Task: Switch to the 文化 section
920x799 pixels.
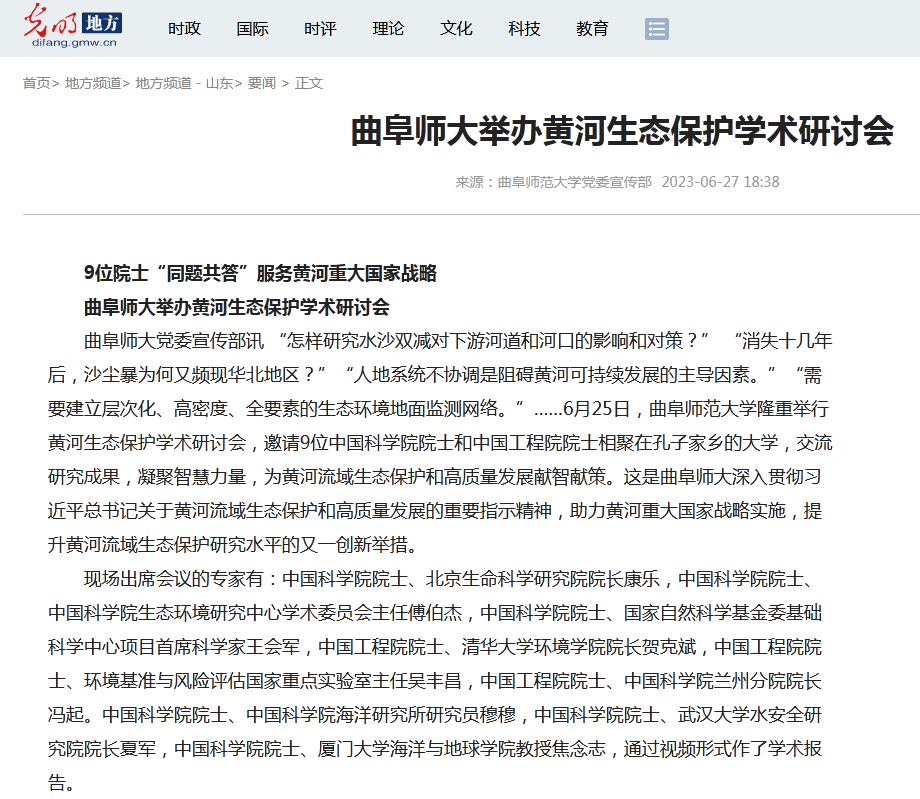Action: (456, 29)
